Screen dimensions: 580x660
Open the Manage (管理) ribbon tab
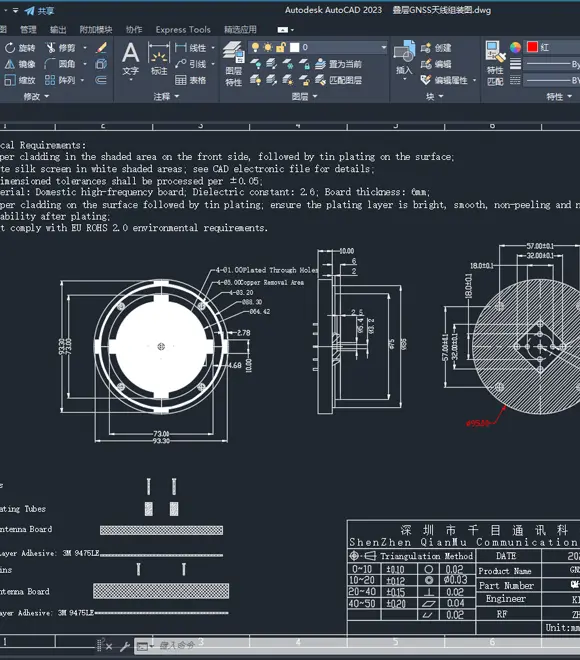(x=28, y=30)
